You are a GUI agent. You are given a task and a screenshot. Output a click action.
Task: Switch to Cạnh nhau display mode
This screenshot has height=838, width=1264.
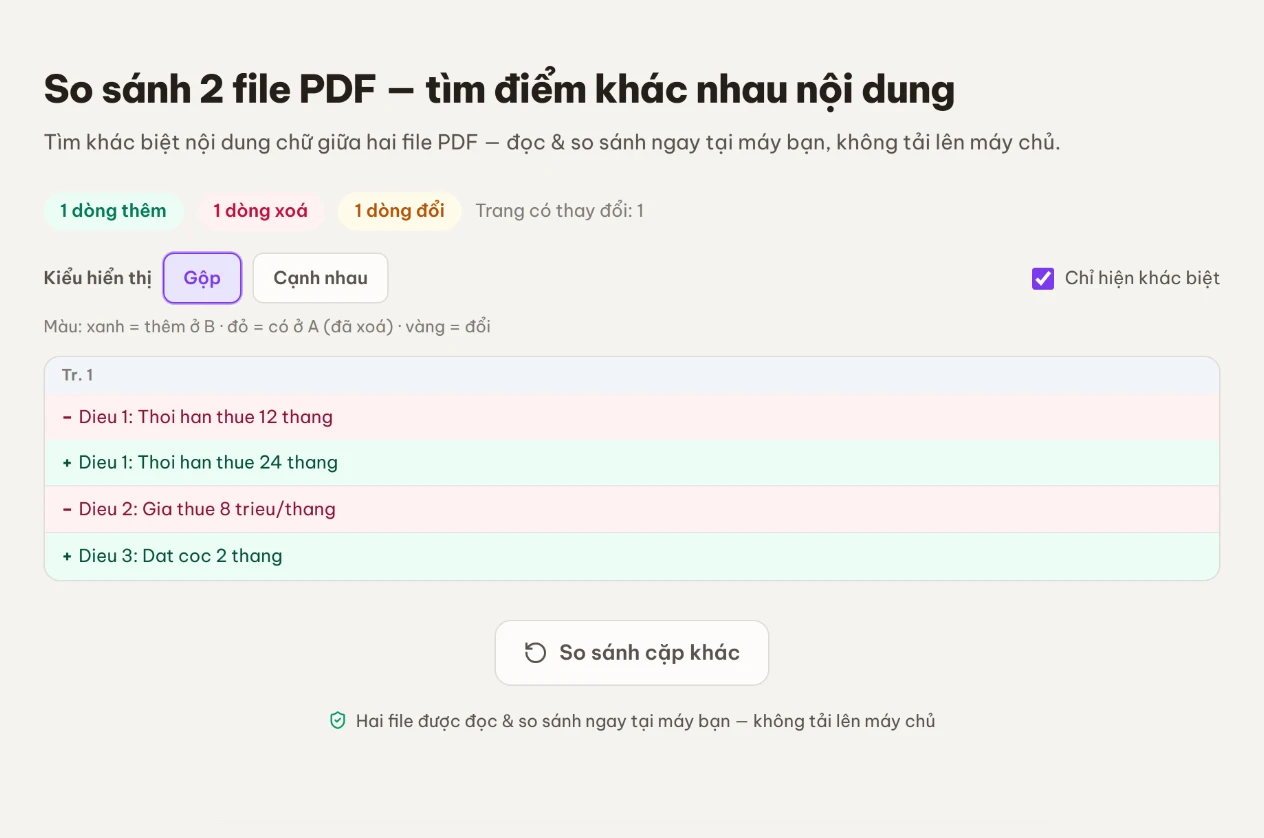pos(320,278)
